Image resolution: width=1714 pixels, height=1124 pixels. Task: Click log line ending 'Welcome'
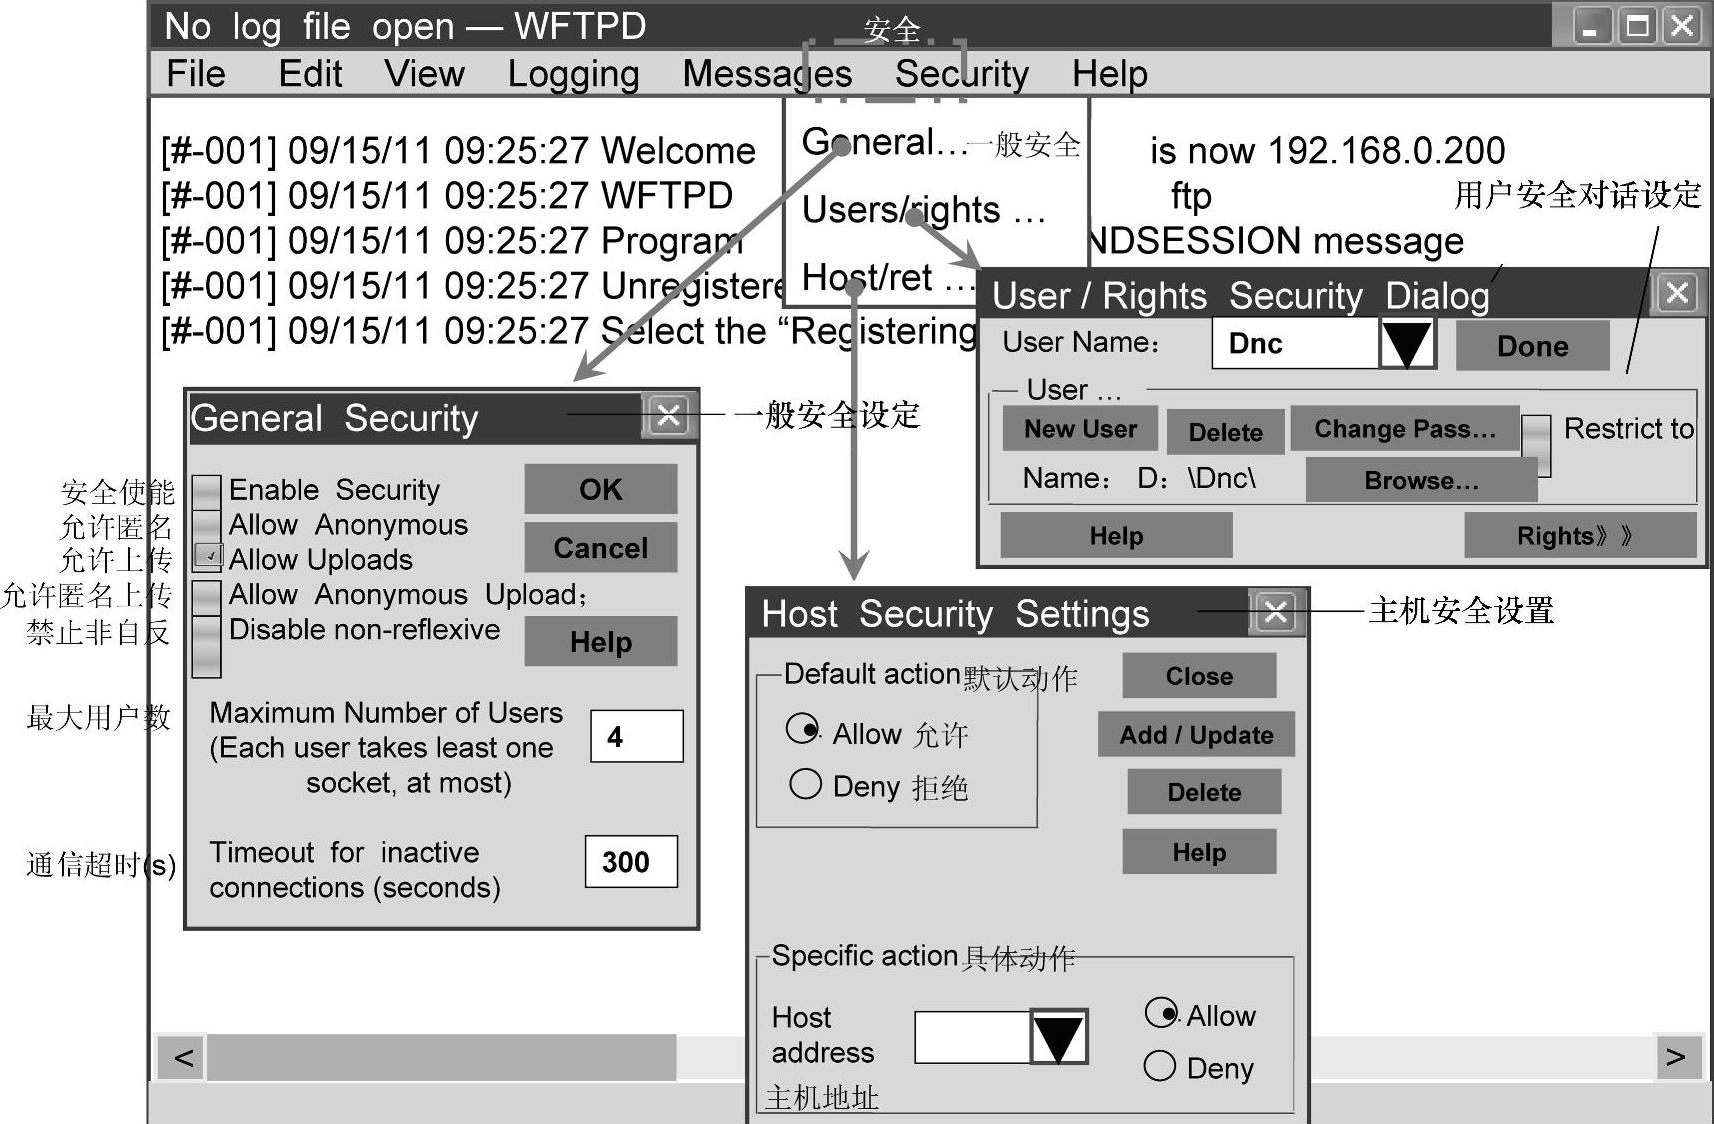tap(458, 151)
